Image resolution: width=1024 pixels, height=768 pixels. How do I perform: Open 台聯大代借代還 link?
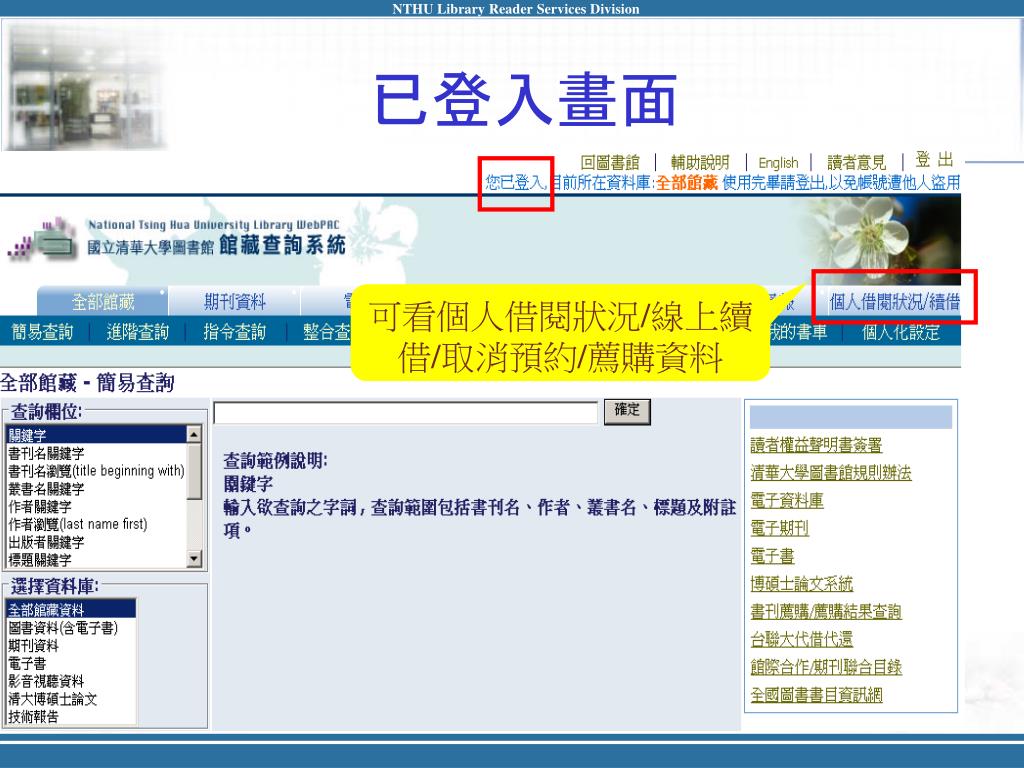click(x=802, y=639)
